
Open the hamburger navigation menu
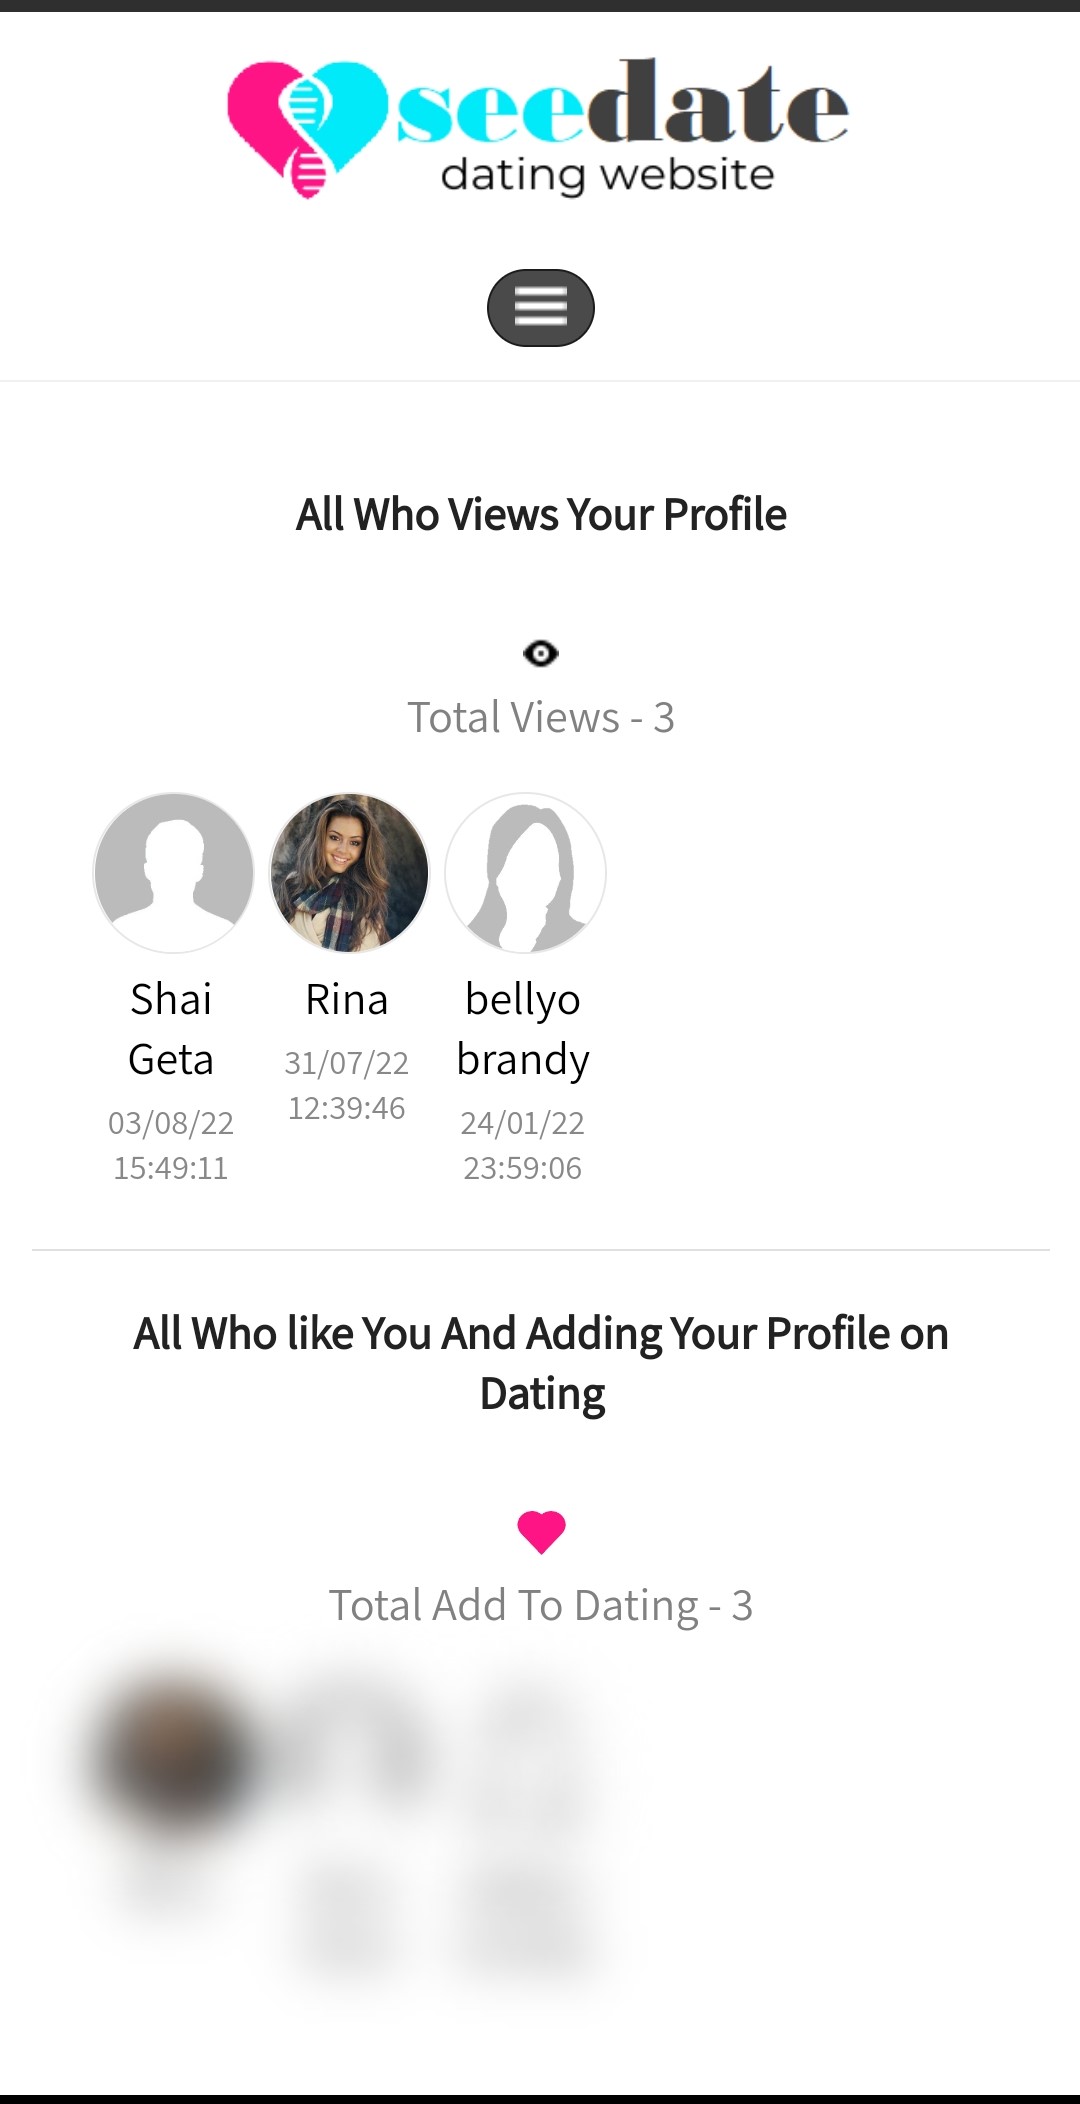540,308
